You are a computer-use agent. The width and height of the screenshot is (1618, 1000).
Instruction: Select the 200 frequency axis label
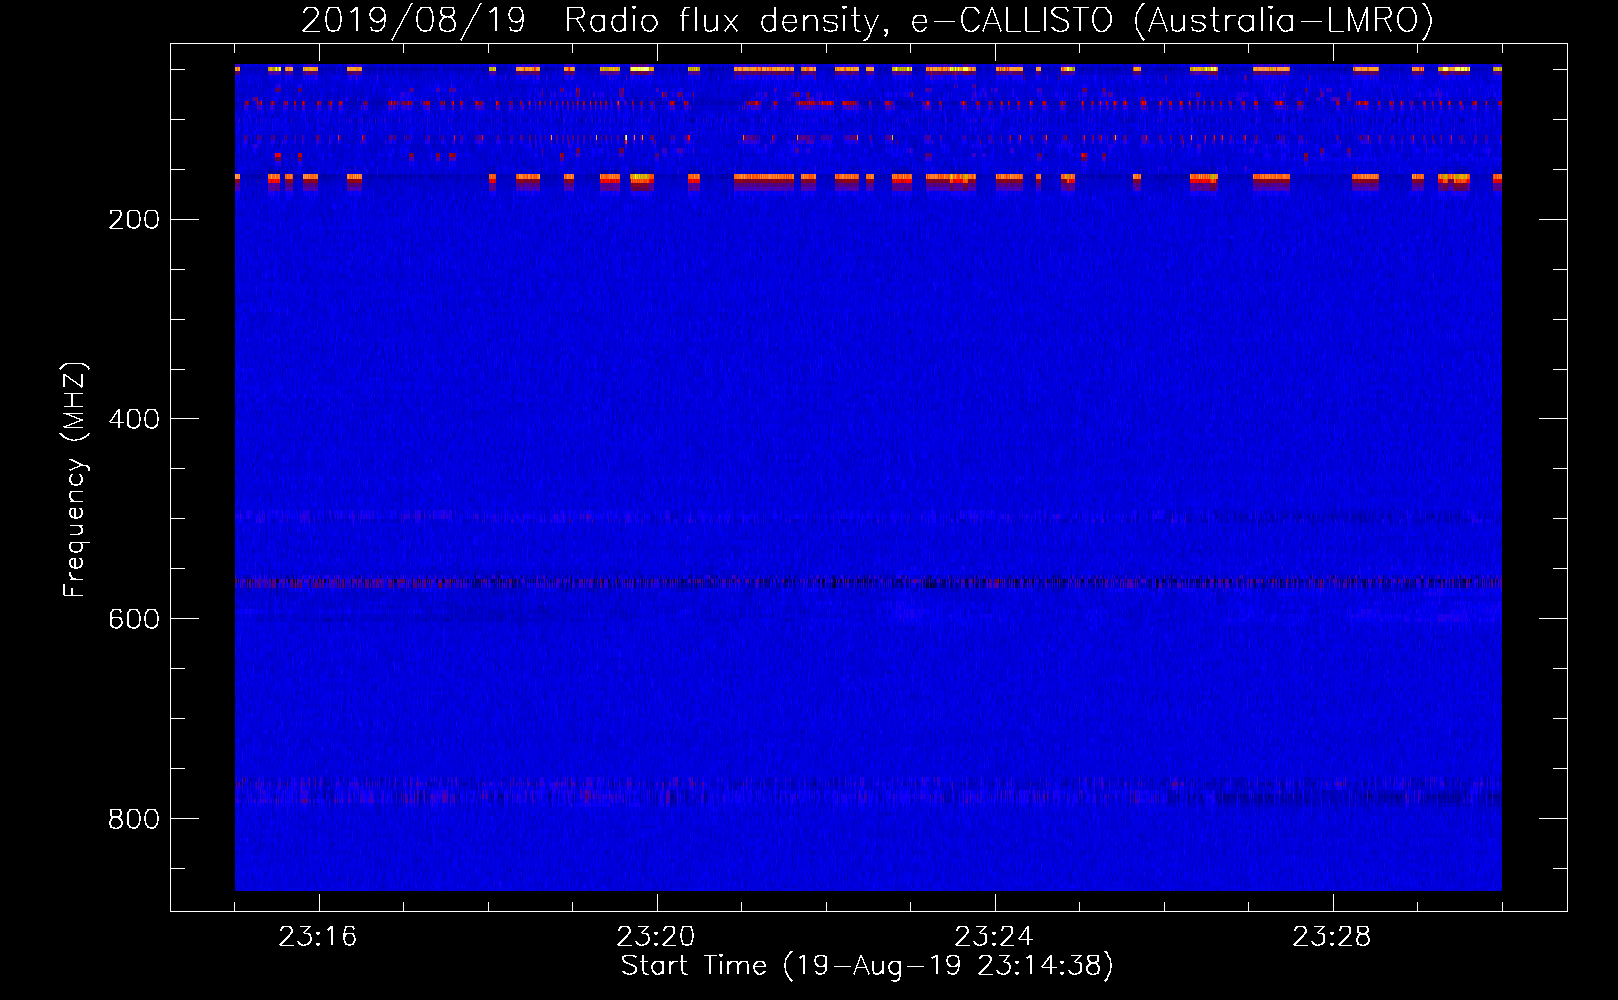[134, 220]
